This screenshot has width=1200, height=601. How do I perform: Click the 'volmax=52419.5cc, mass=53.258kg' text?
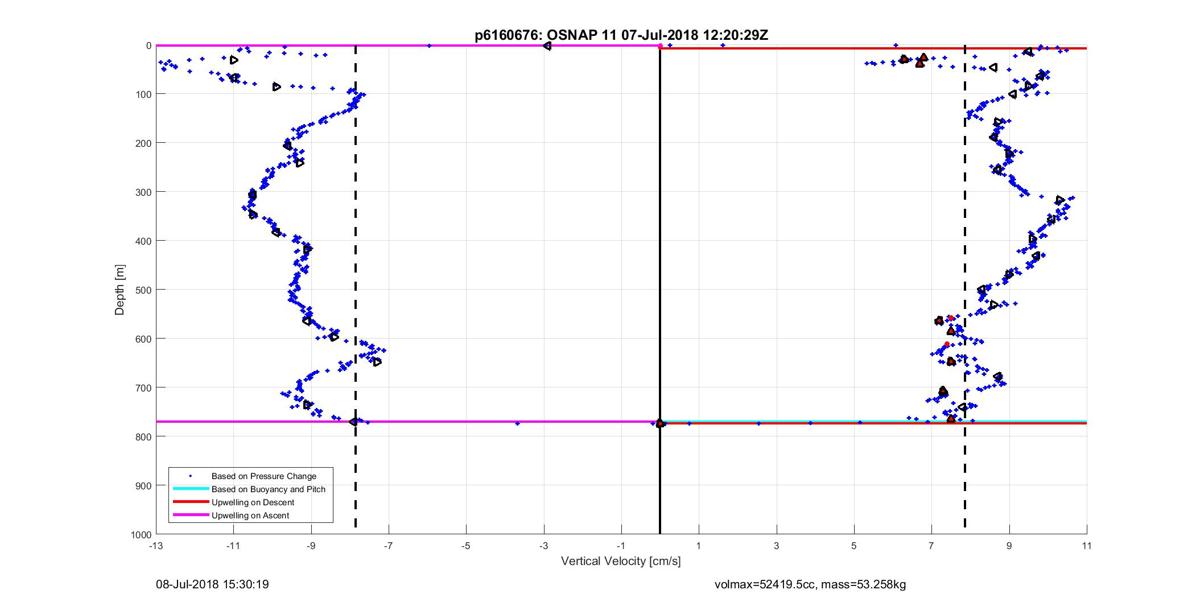pyautogui.click(x=810, y=584)
